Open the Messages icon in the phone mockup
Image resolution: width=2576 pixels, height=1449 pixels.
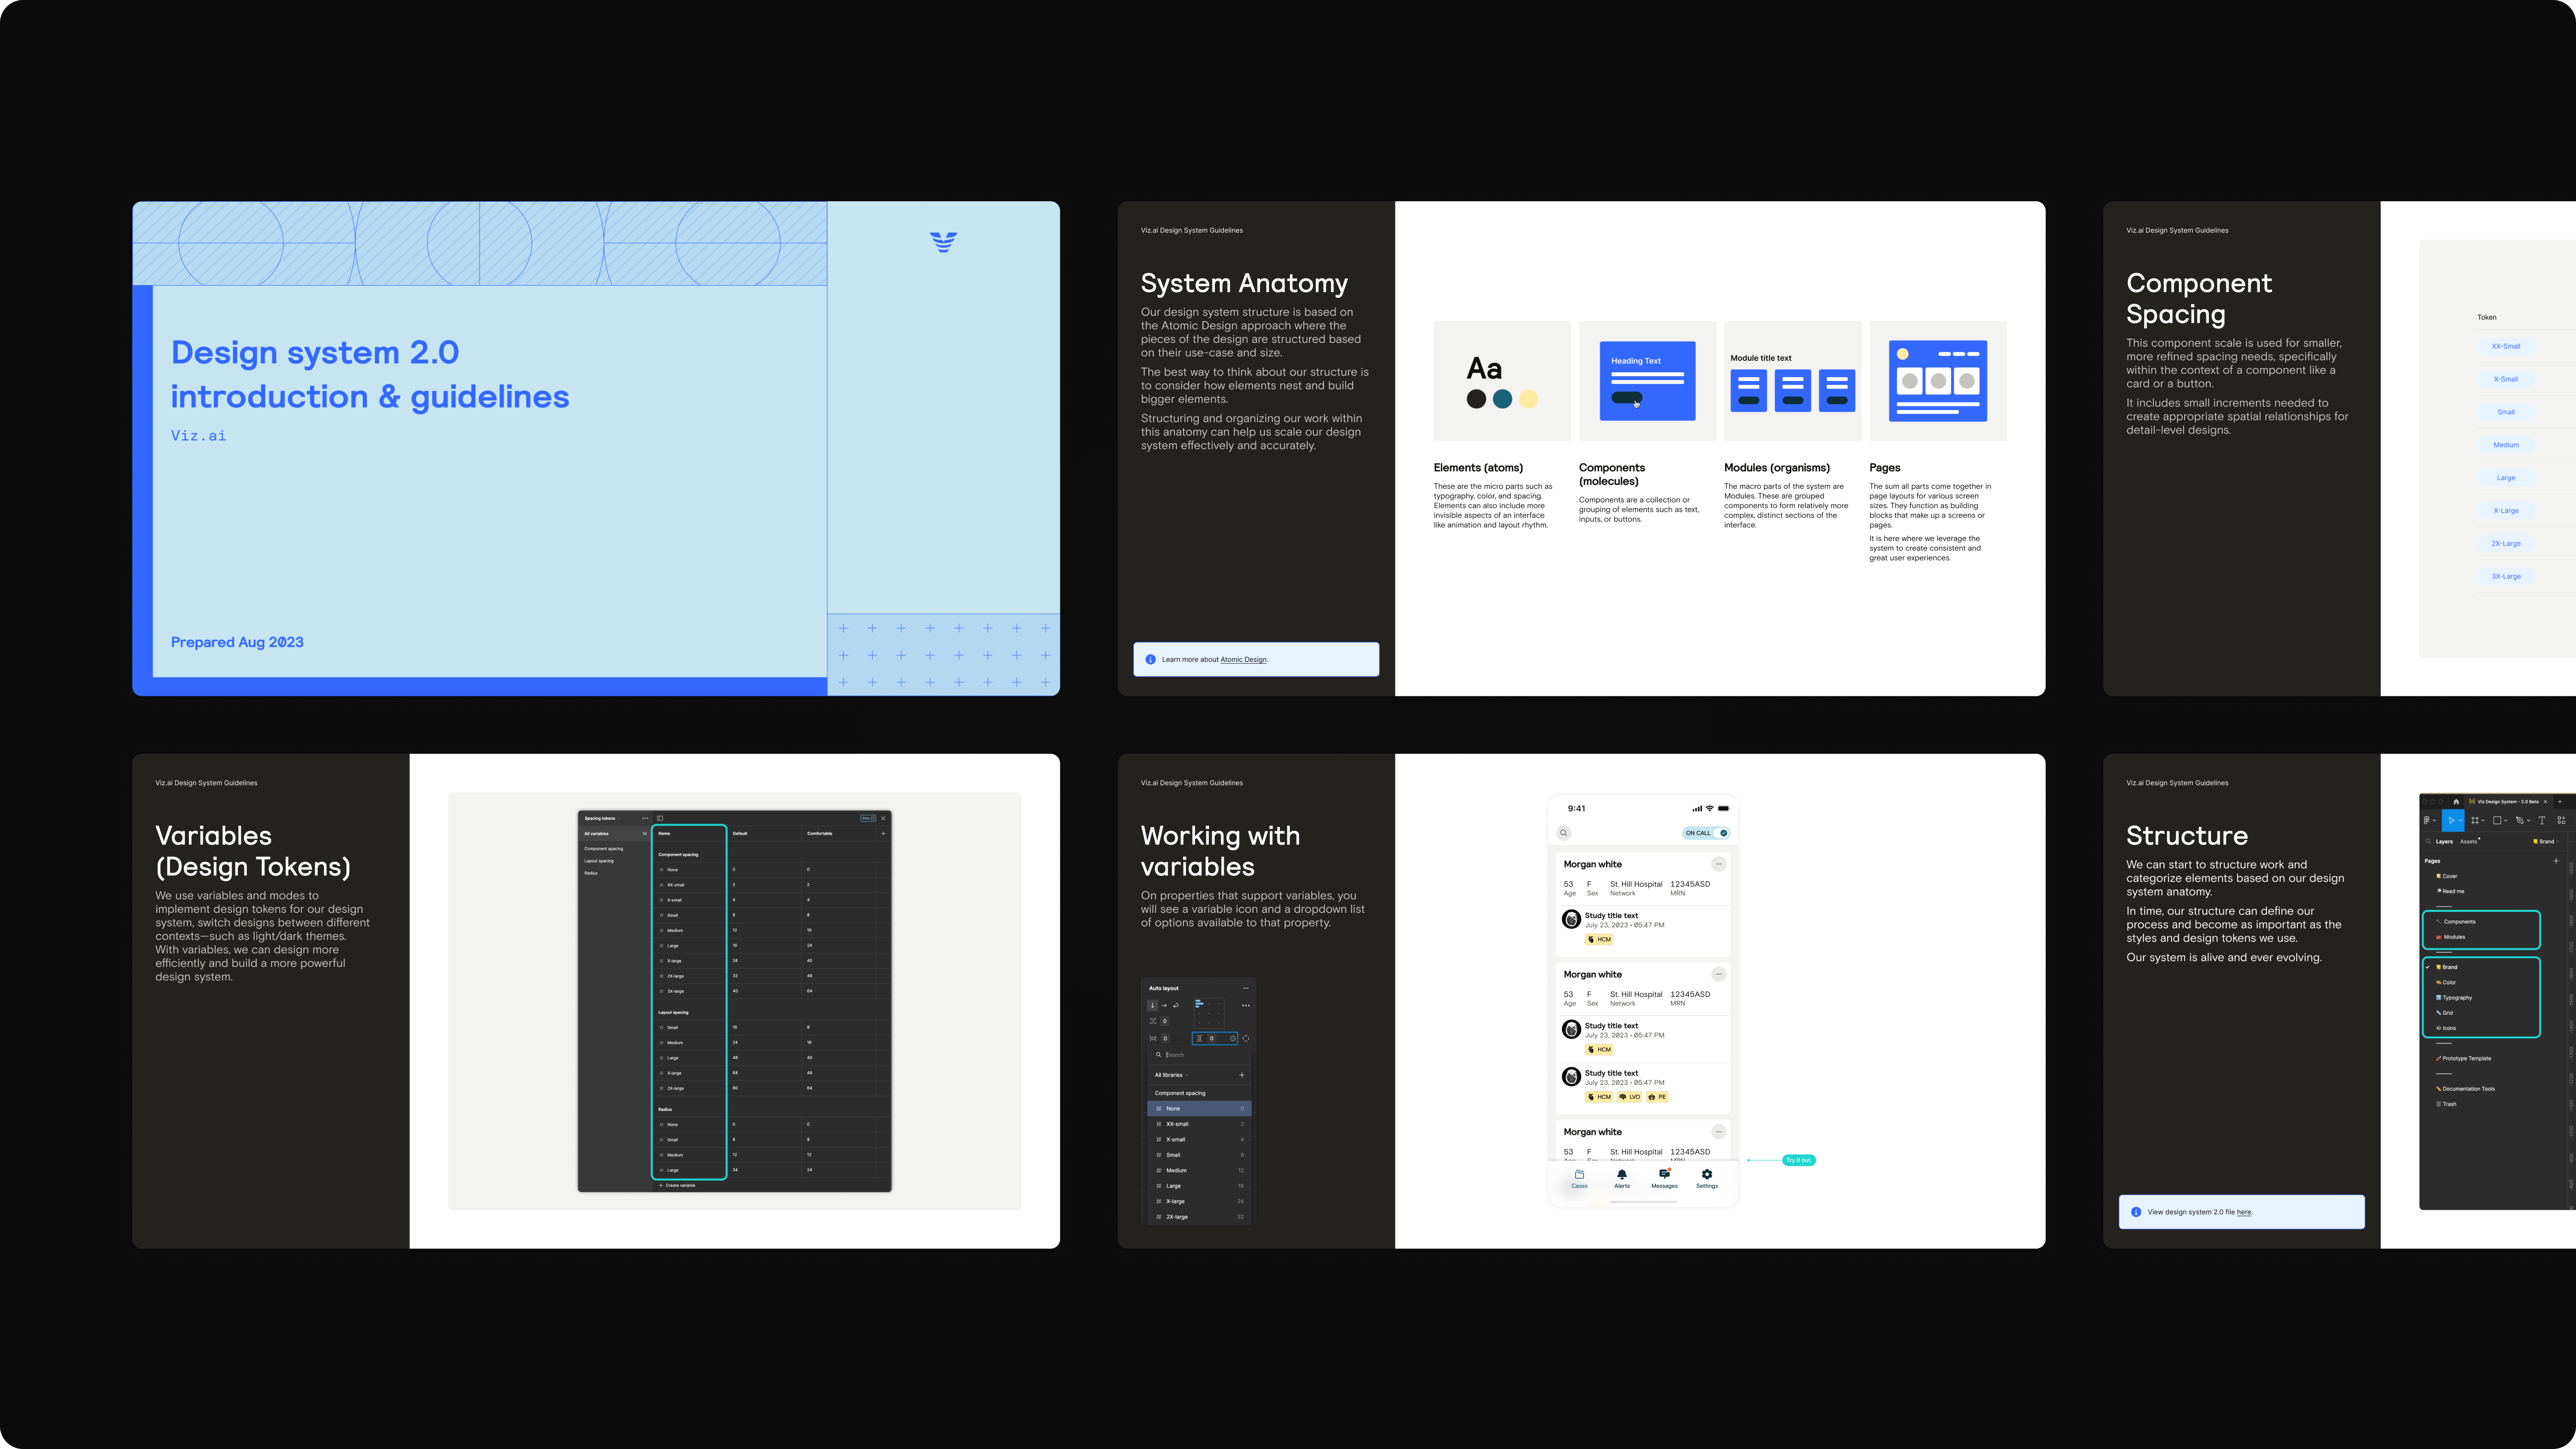click(1664, 1174)
